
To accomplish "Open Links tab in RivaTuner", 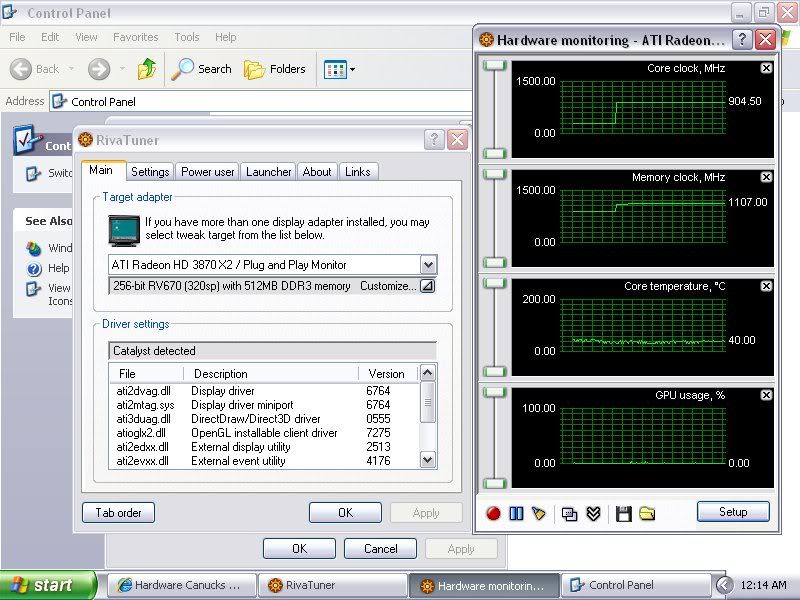I will (358, 172).
